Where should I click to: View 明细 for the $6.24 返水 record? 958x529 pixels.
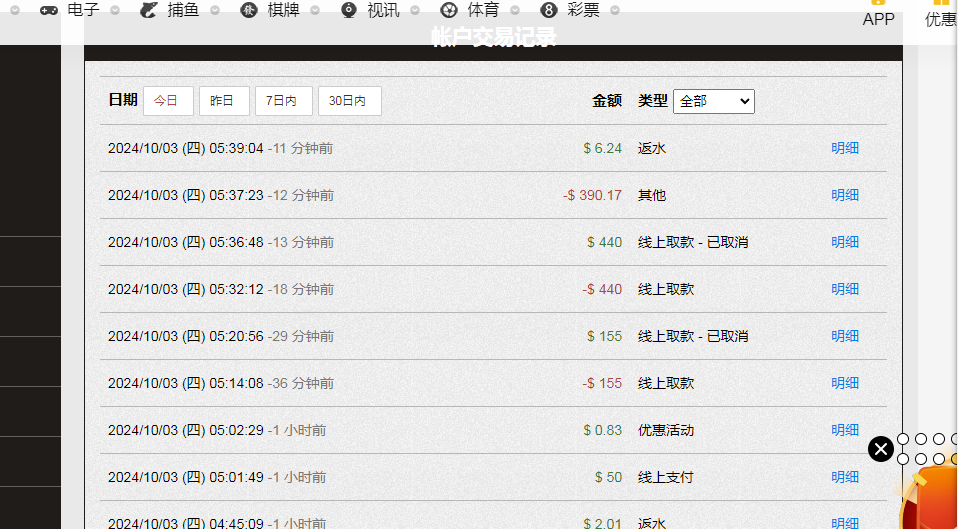coord(845,148)
